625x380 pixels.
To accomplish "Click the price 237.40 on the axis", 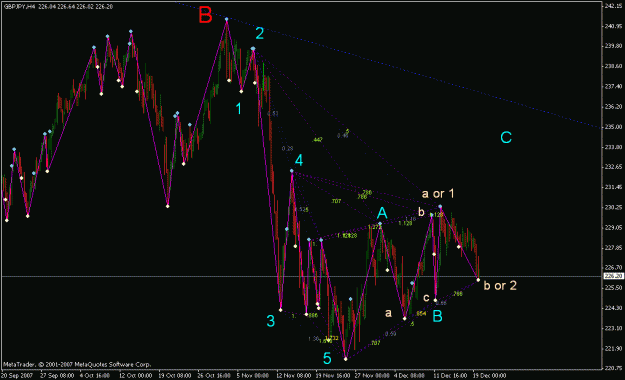I will click(x=614, y=86).
